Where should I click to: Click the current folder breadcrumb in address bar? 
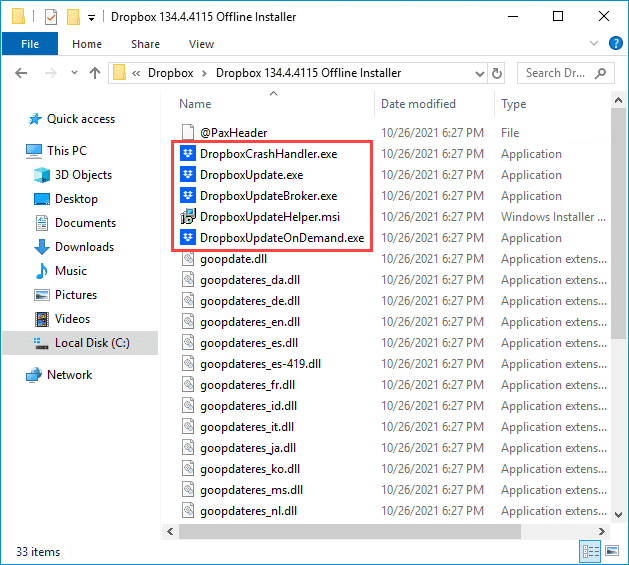[308, 73]
